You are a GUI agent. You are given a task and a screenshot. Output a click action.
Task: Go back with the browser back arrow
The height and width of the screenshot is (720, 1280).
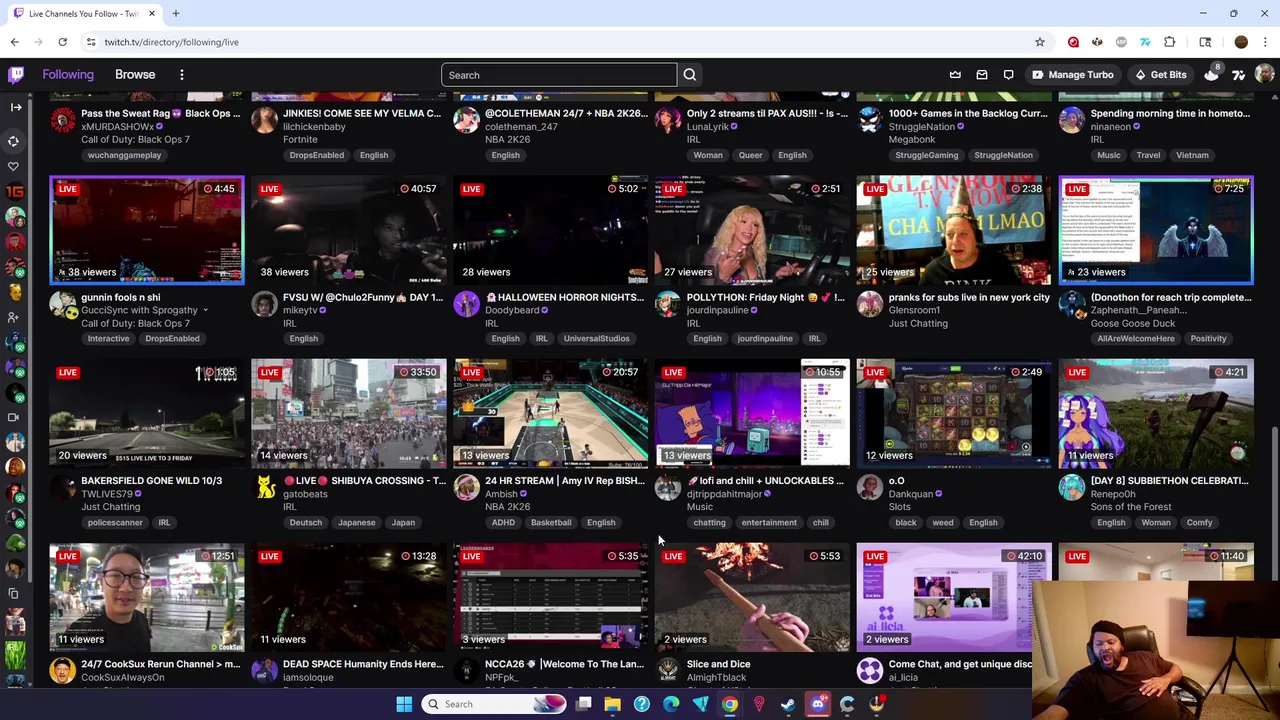(x=14, y=42)
